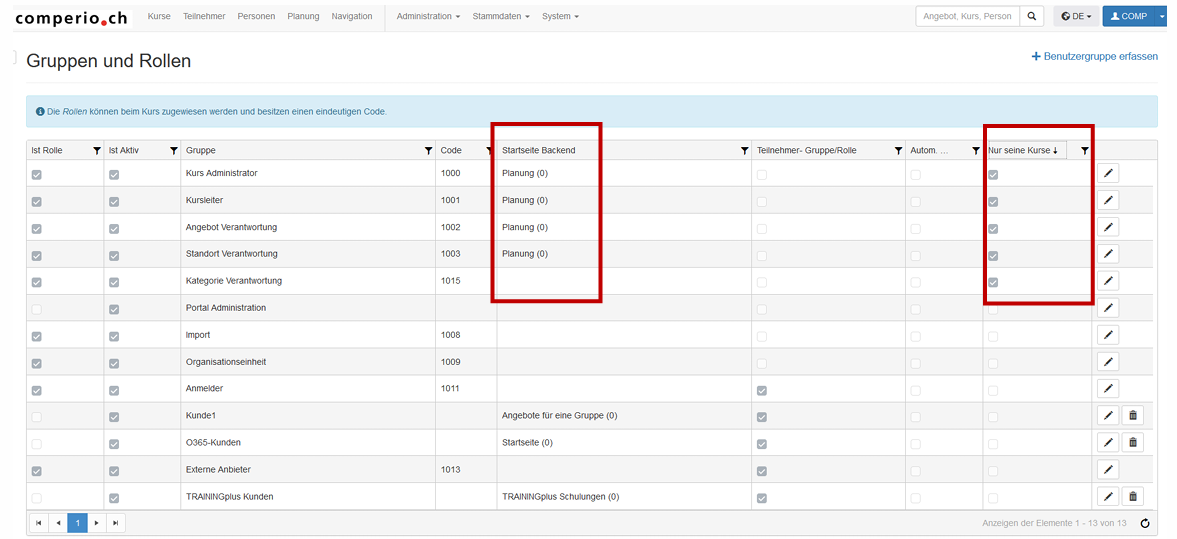Screen dimensions: 1177x539
Task: Toggle Ist Rolle checkbox for Portal Administration
Action: click(37, 309)
